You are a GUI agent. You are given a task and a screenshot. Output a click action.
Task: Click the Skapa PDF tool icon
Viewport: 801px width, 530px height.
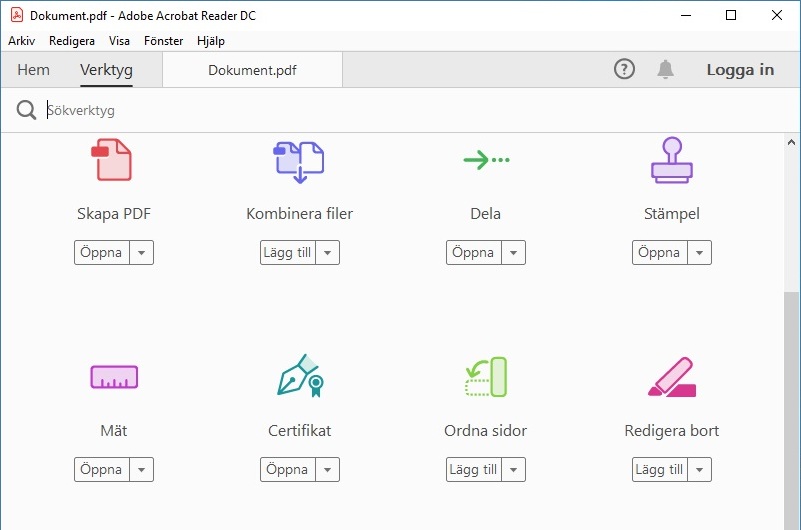pos(112,159)
